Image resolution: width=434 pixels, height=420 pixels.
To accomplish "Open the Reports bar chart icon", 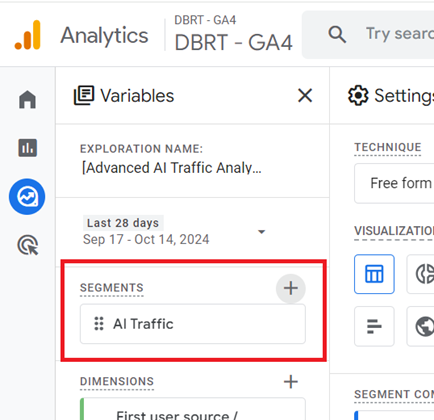I will point(27,148).
